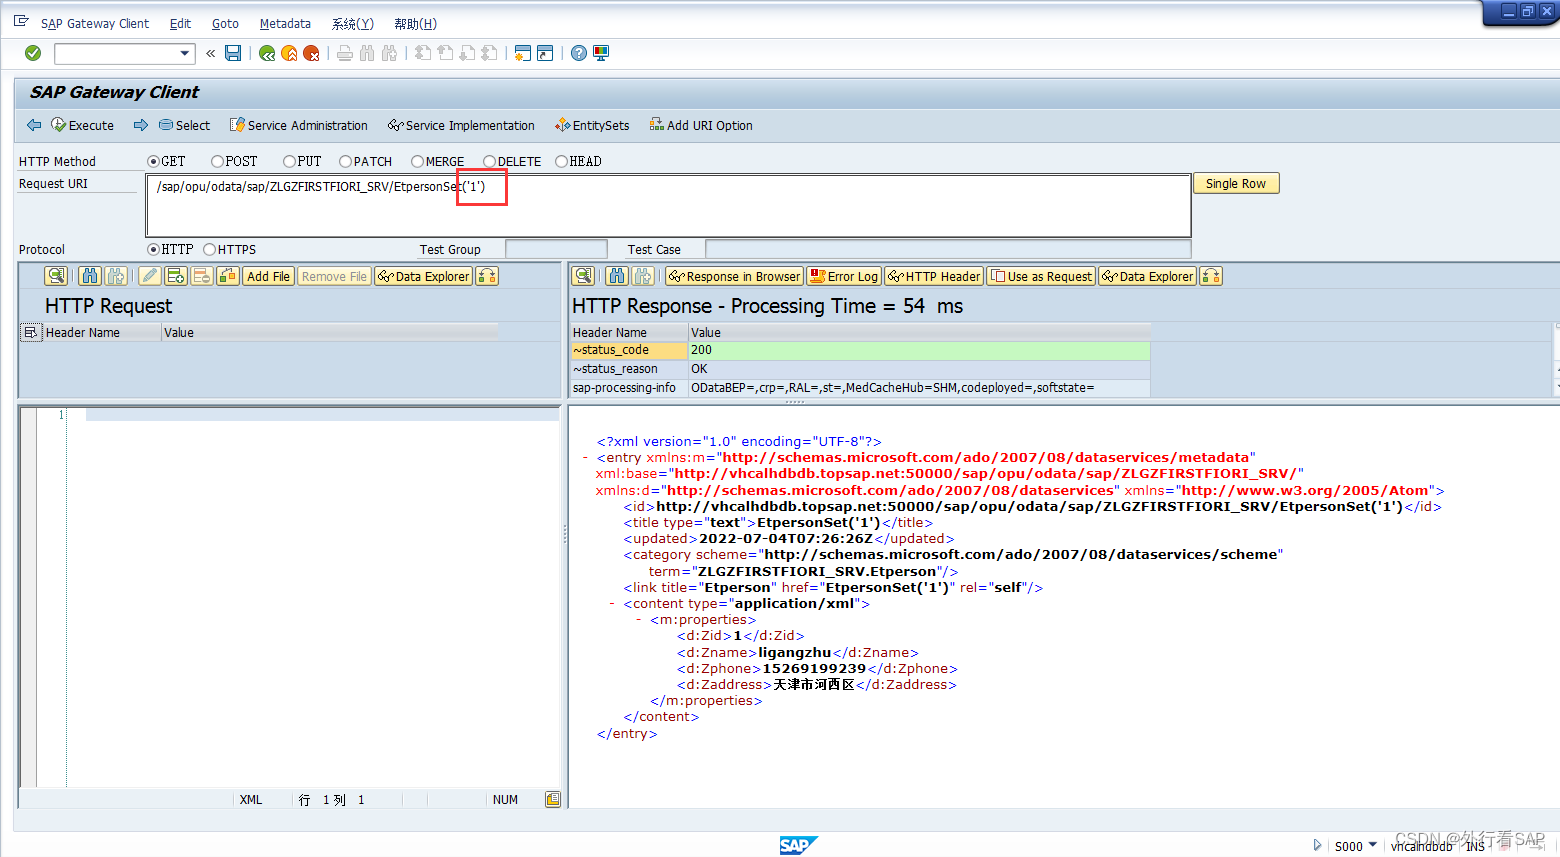Click Find binoculars in HTTP Response toolbar
Viewport: 1560px width, 857px height.
(618, 276)
